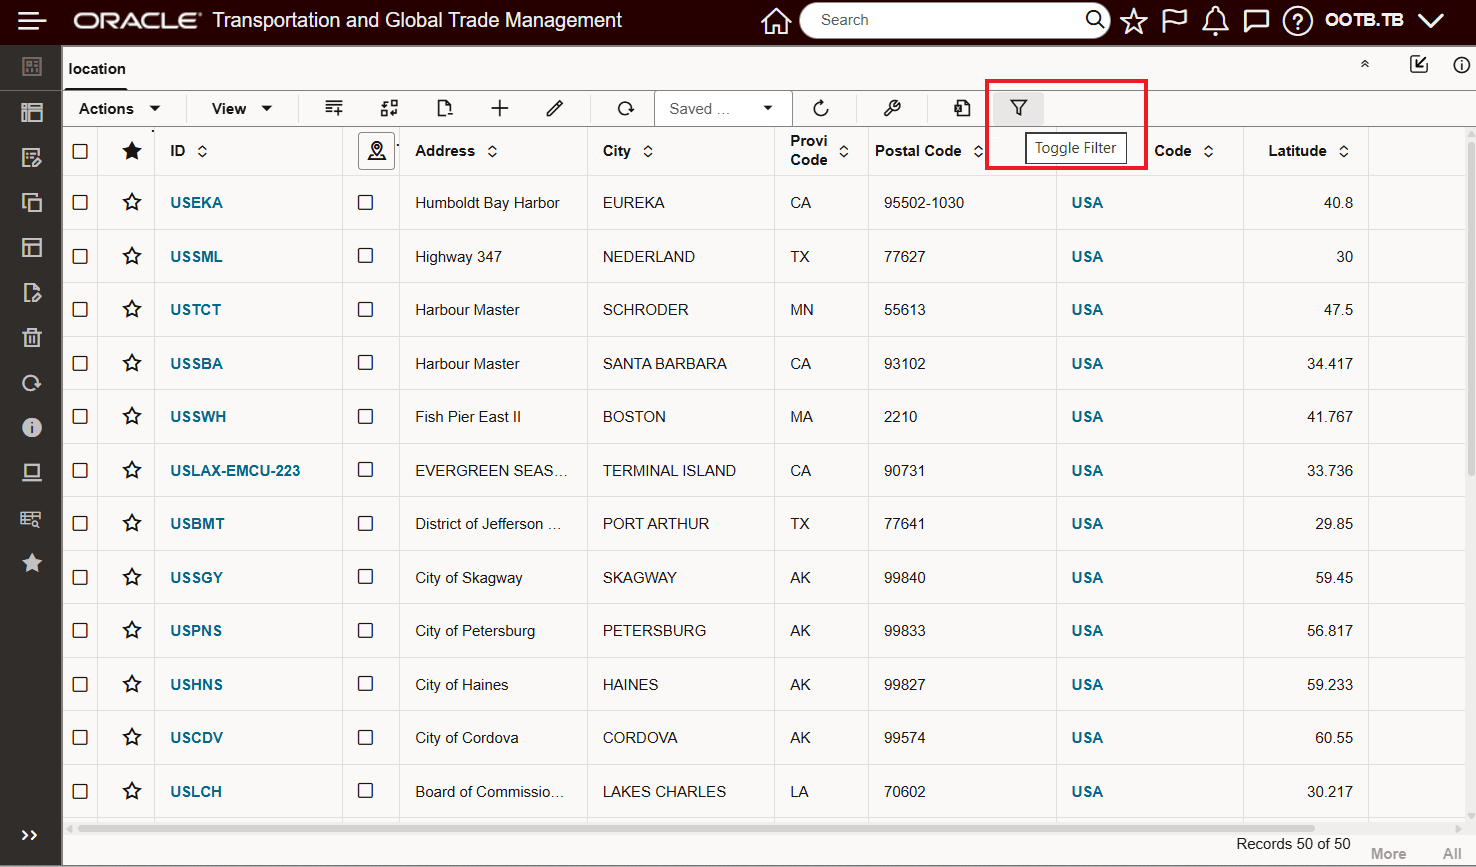Click the edit pencil icon
1476x867 pixels.
pyautogui.click(x=554, y=108)
